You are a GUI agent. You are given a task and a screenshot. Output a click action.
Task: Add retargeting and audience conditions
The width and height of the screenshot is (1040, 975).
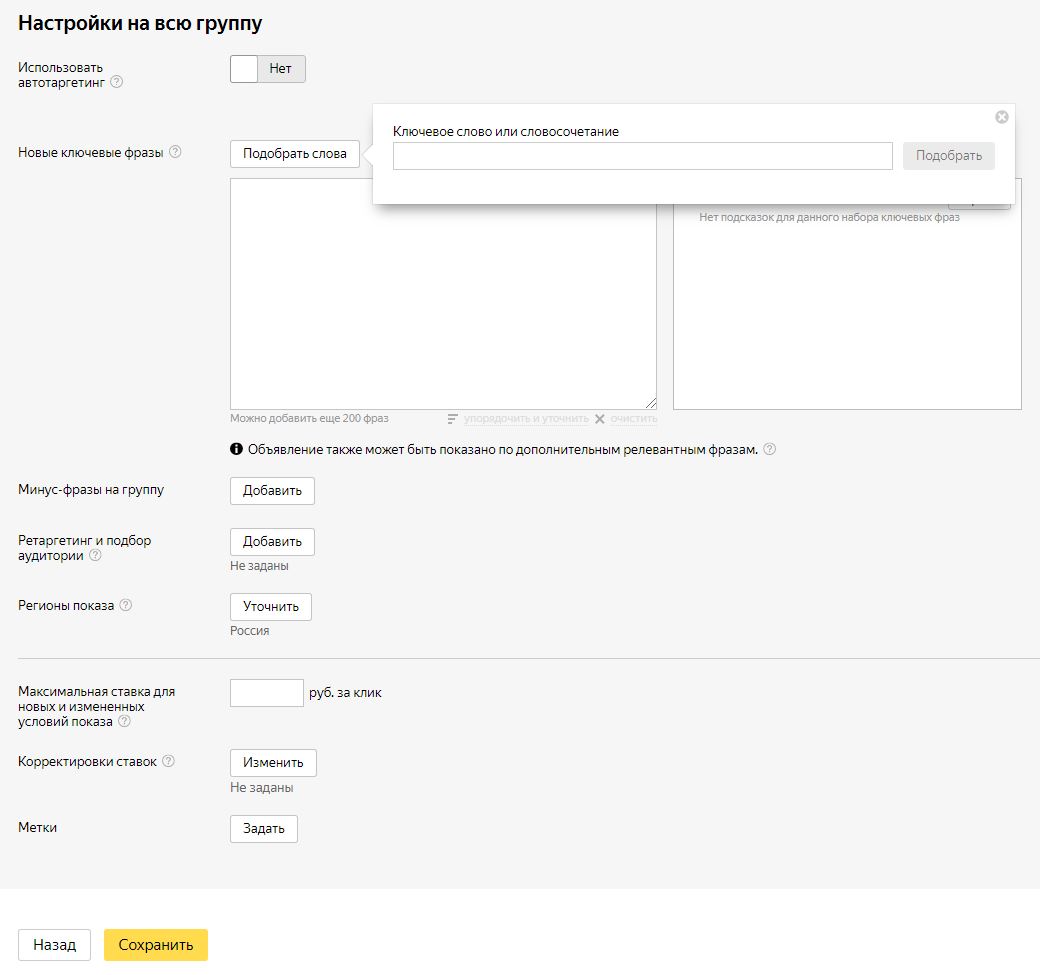coord(272,541)
